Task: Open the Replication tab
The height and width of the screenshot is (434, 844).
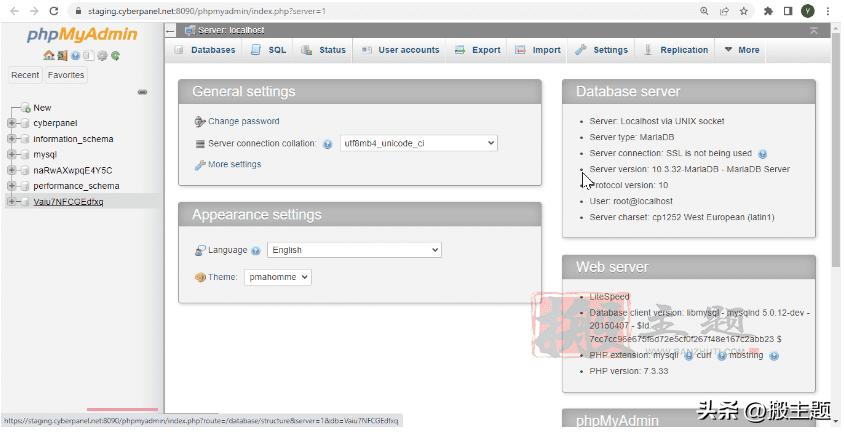Action: (x=676, y=50)
